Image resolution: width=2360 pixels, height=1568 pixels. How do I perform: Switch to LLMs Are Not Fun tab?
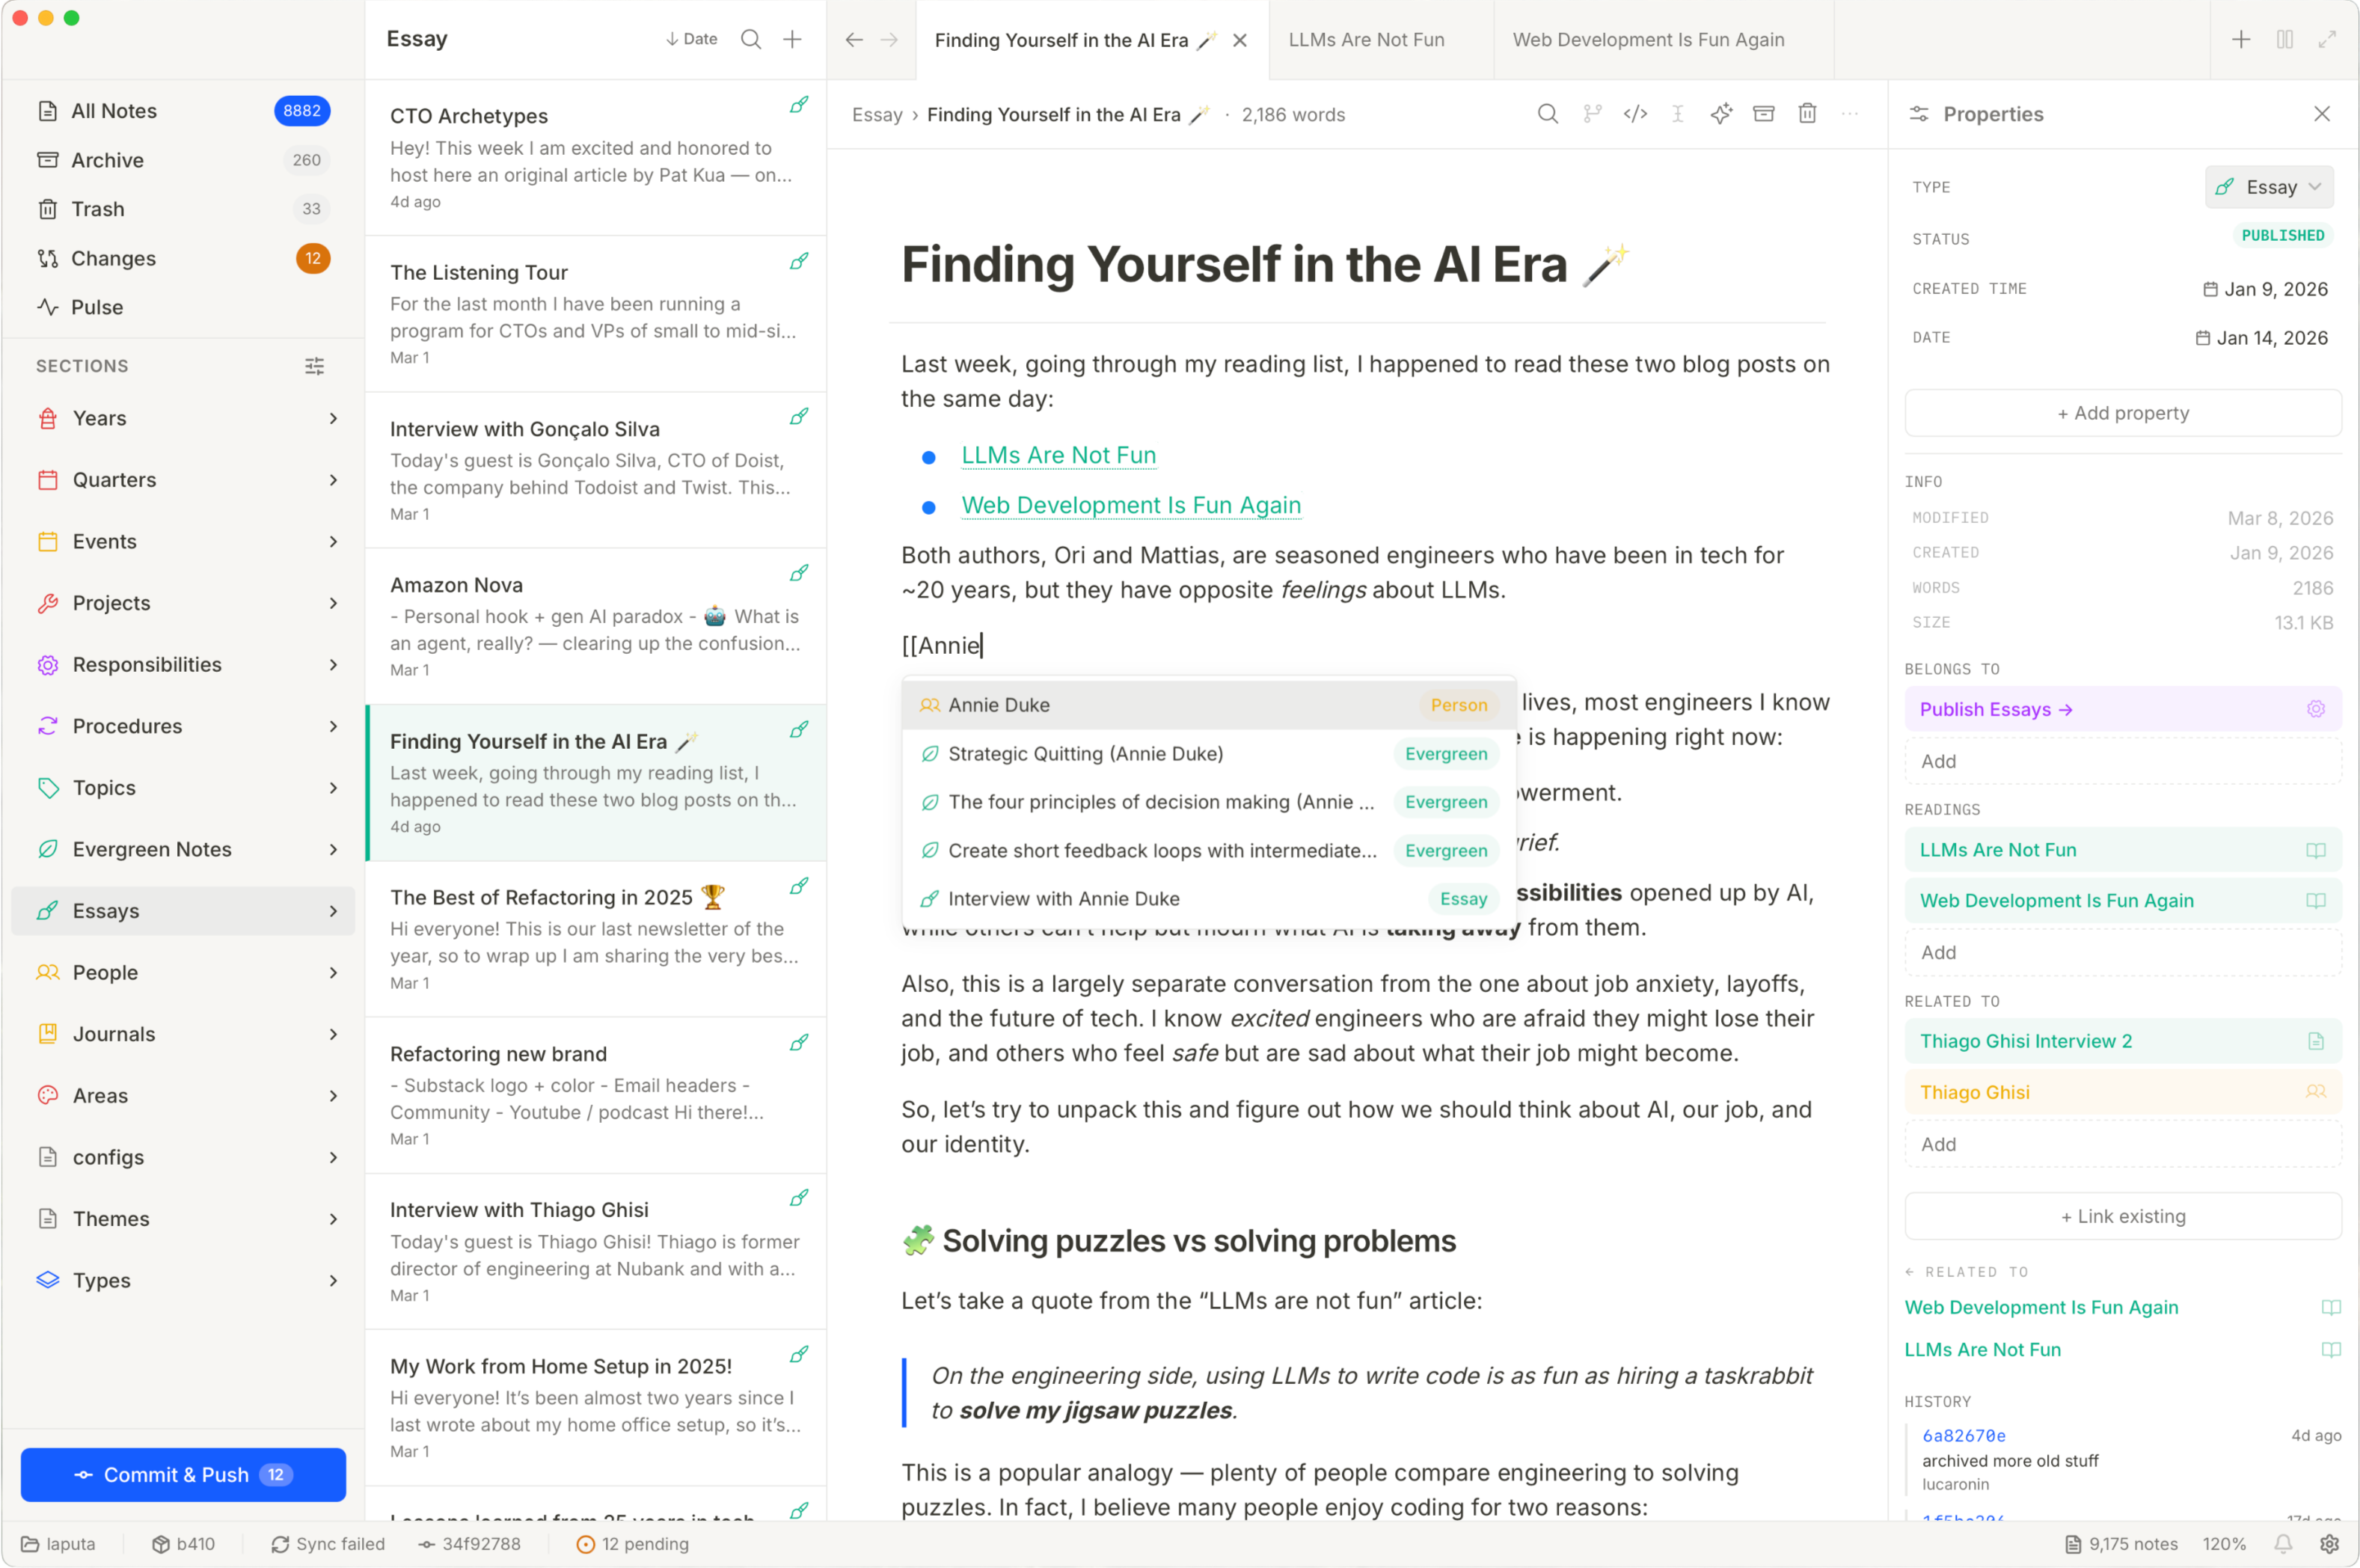click(1366, 40)
